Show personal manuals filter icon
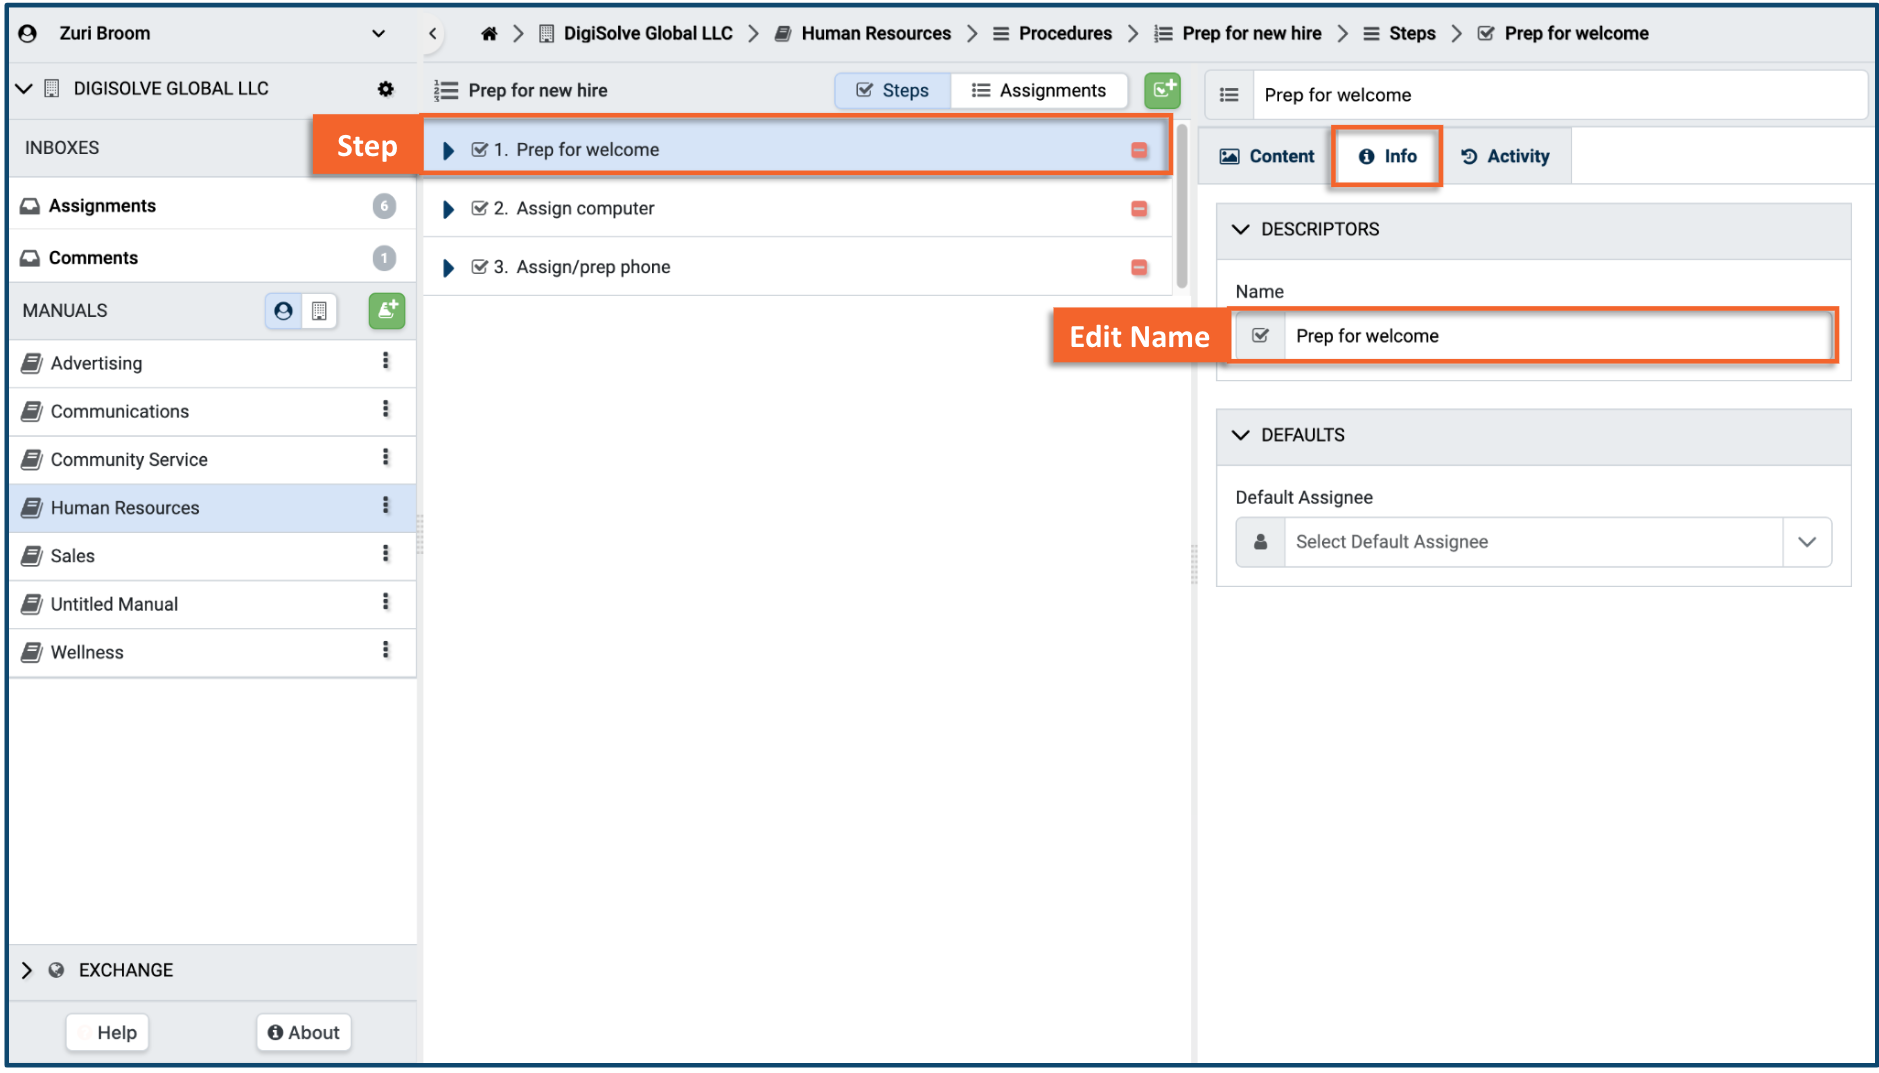 pos(284,311)
